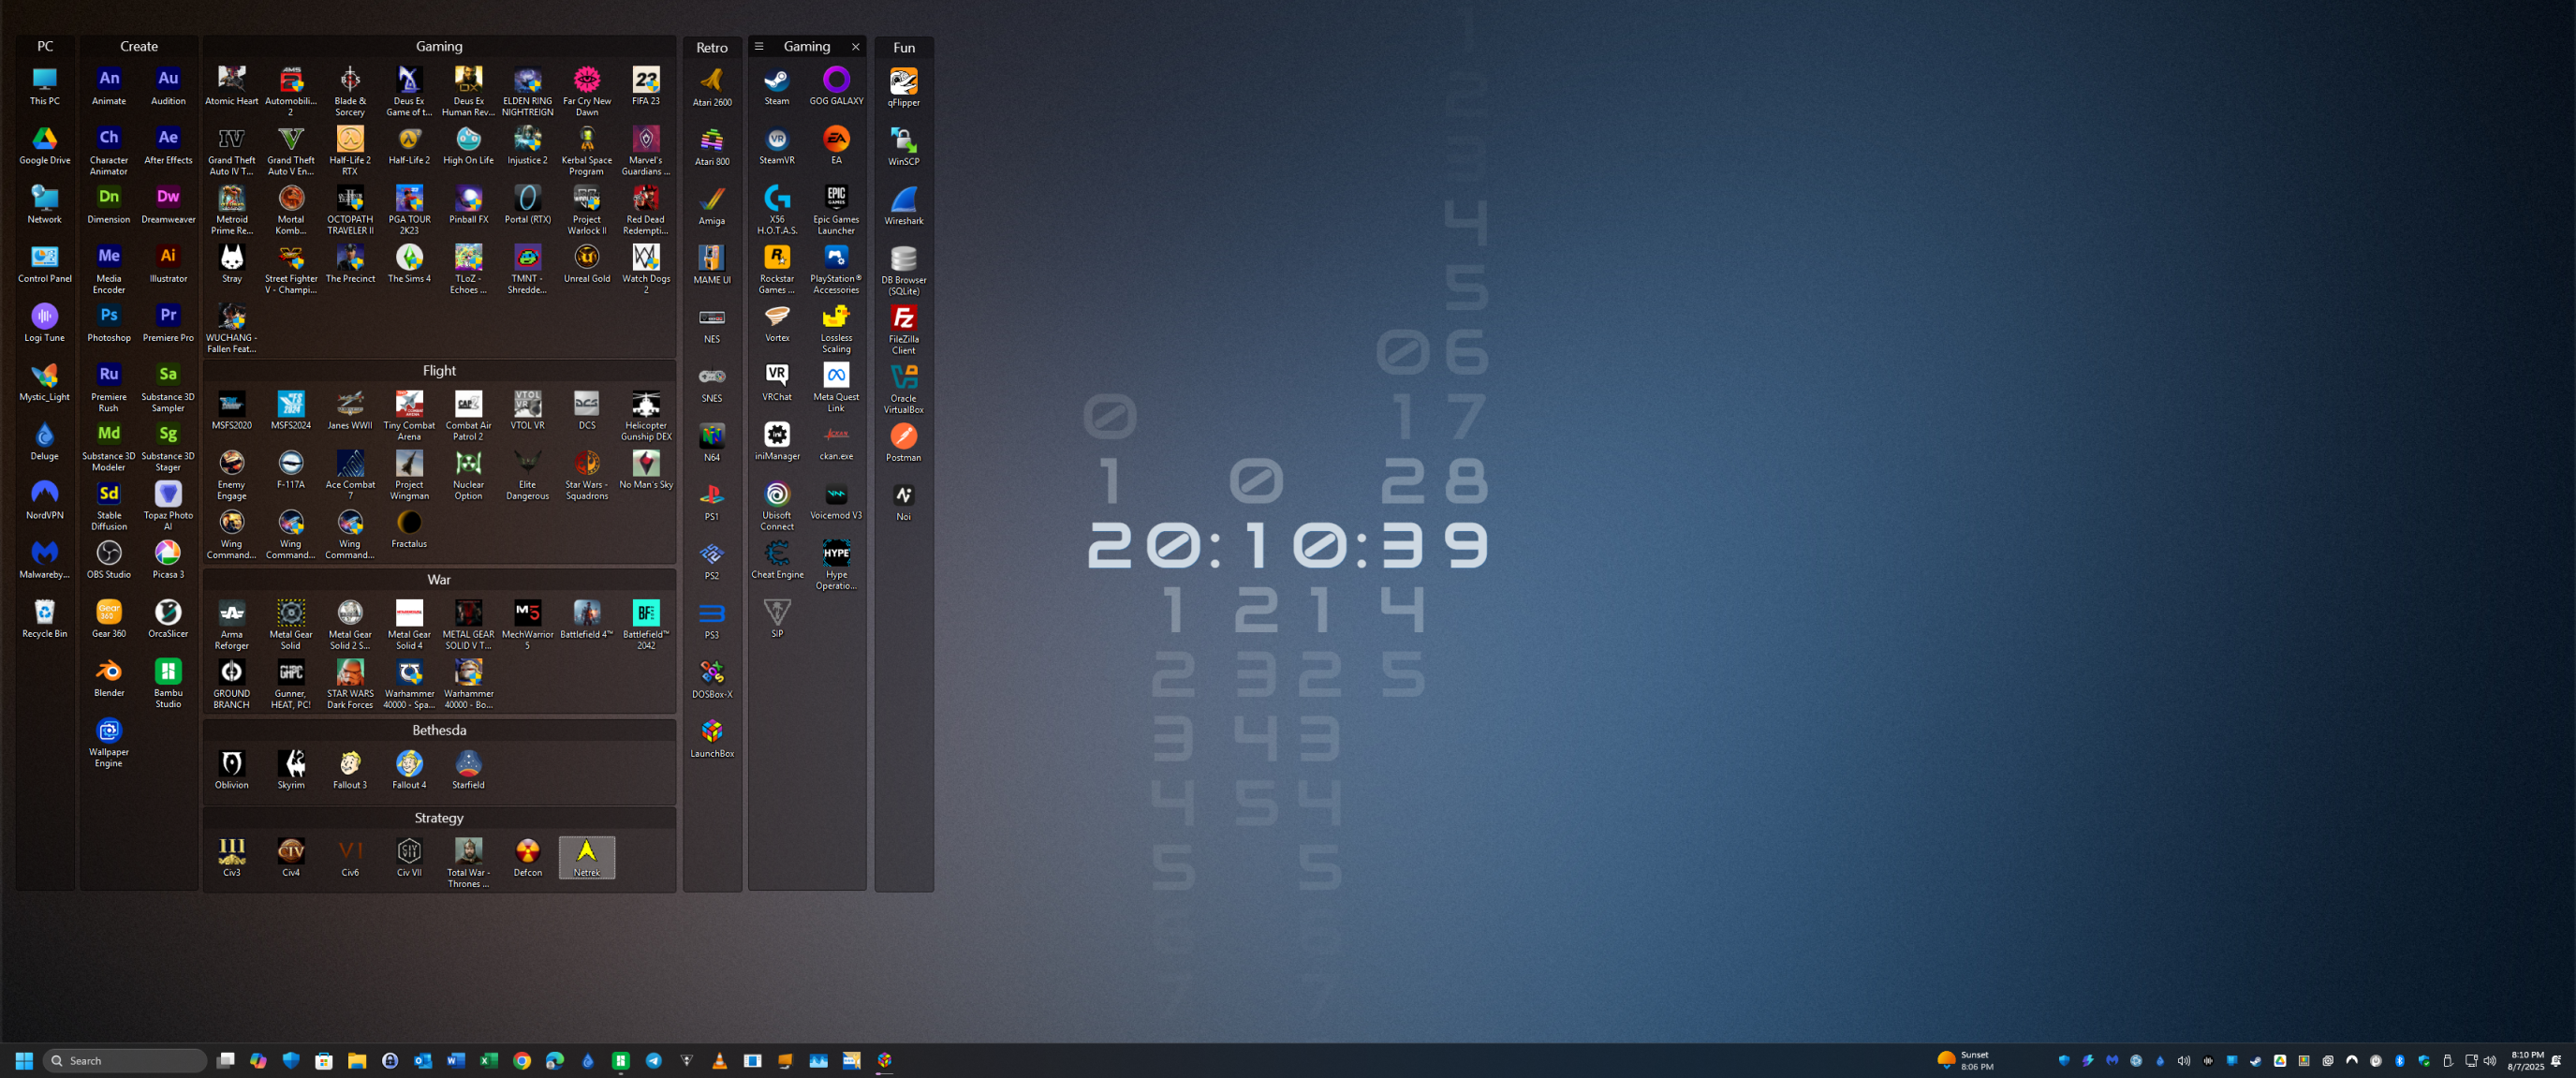The height and width of the screenshot is (1078, 2576).
Task: Open the Steam launcher icon
Action: [x=777, y=86]
